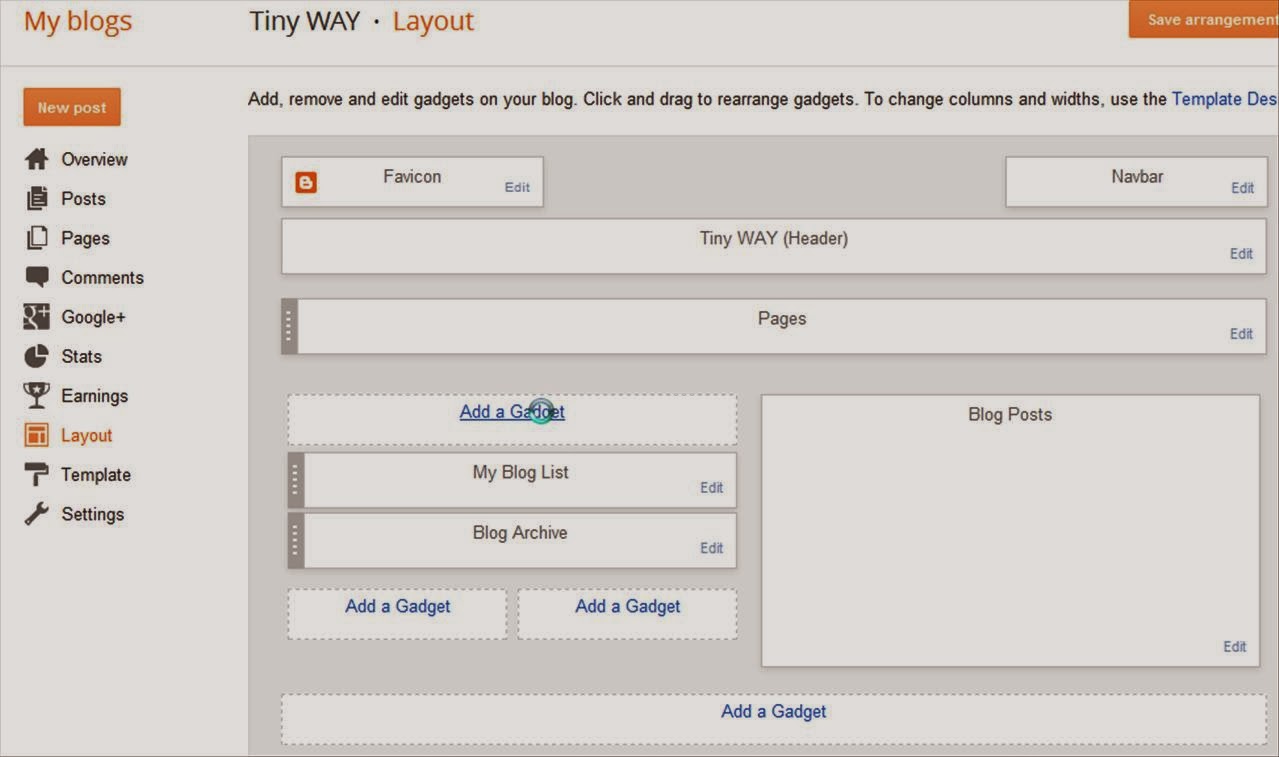1279x757 pixels.
Task: Edit the Tiny WAY header gadget
Action: click(x=1240, y=253)
